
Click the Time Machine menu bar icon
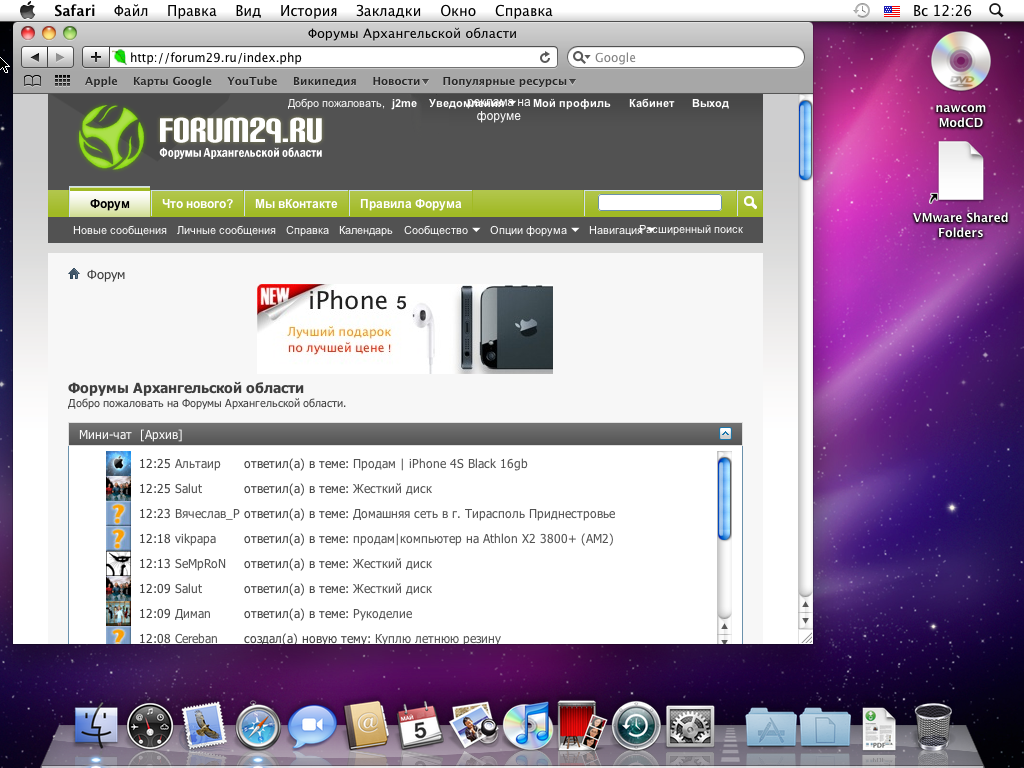click(862, 10)
